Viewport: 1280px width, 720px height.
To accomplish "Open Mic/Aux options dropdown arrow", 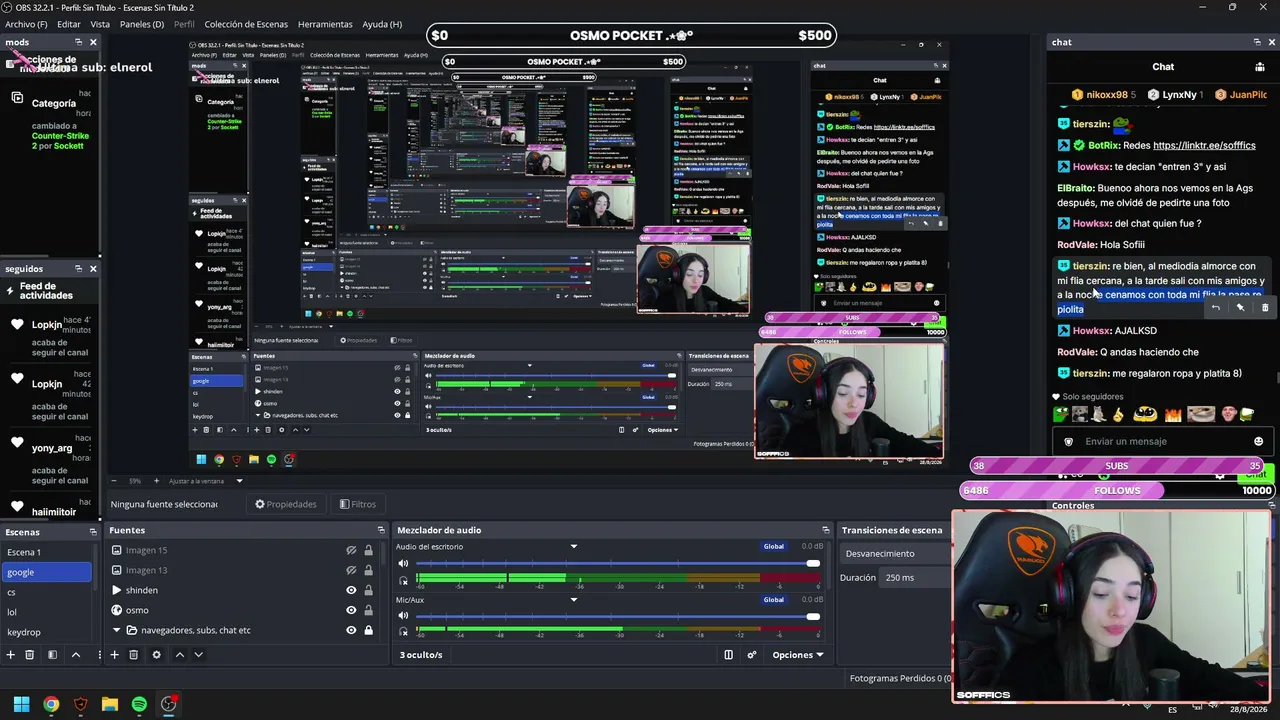I will tap(574, 600).
